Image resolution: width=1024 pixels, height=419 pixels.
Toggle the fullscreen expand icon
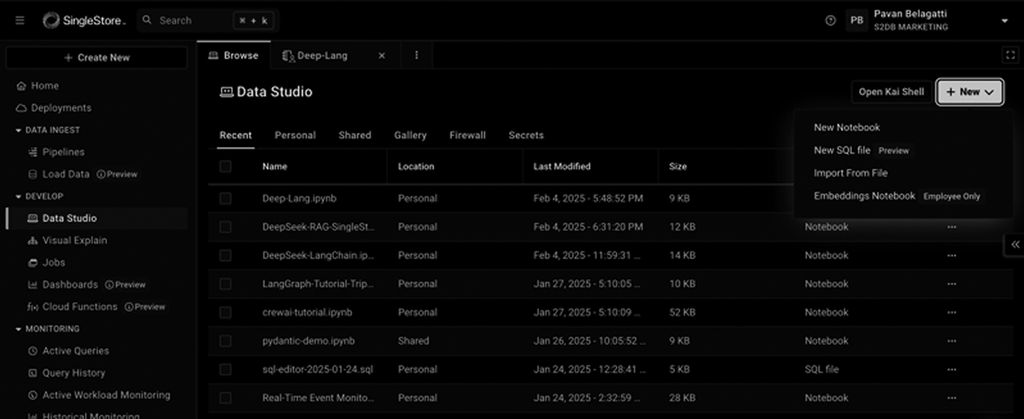pyautogui.click(x=1010, y=55)
